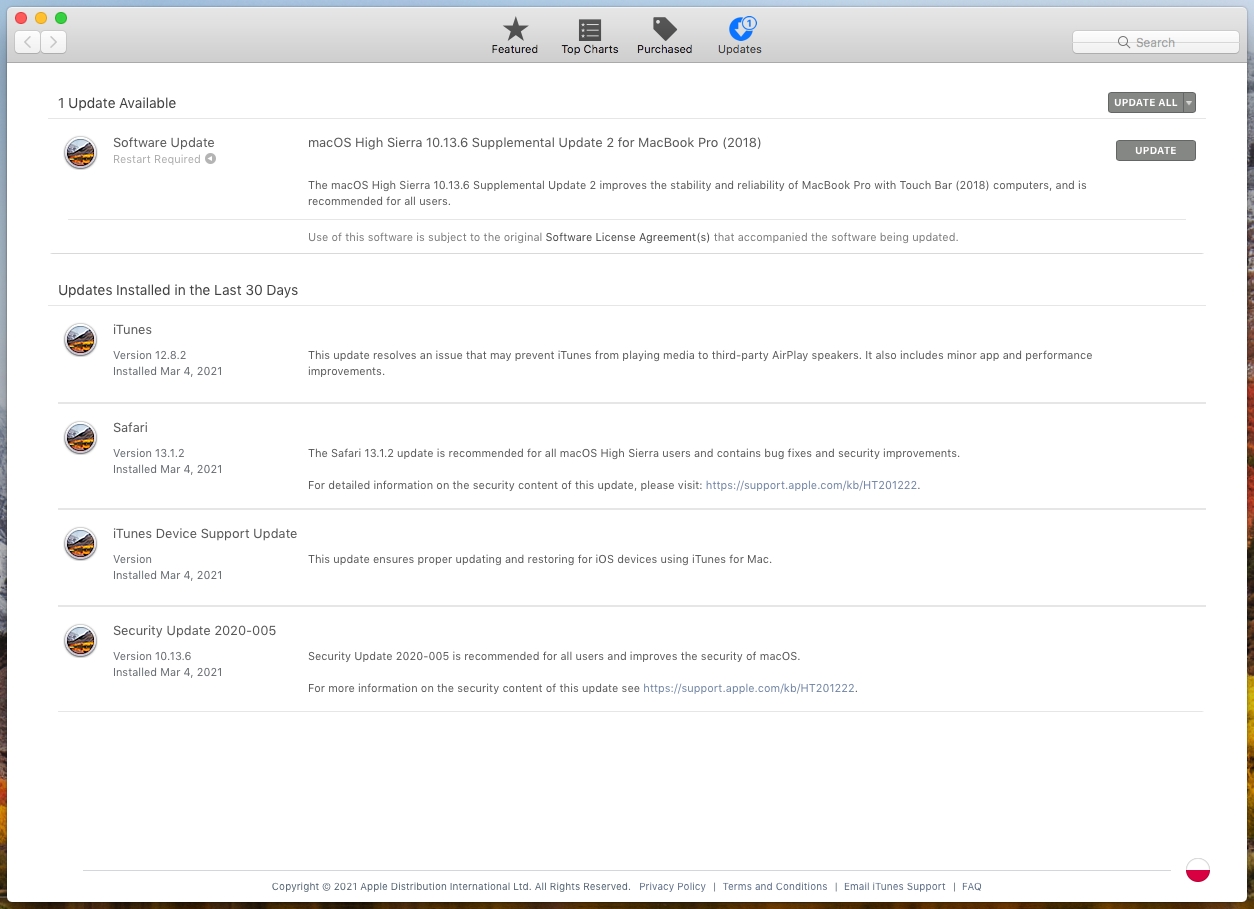
Task: Click the zoom green window button
Action: (x=61, y=18)
